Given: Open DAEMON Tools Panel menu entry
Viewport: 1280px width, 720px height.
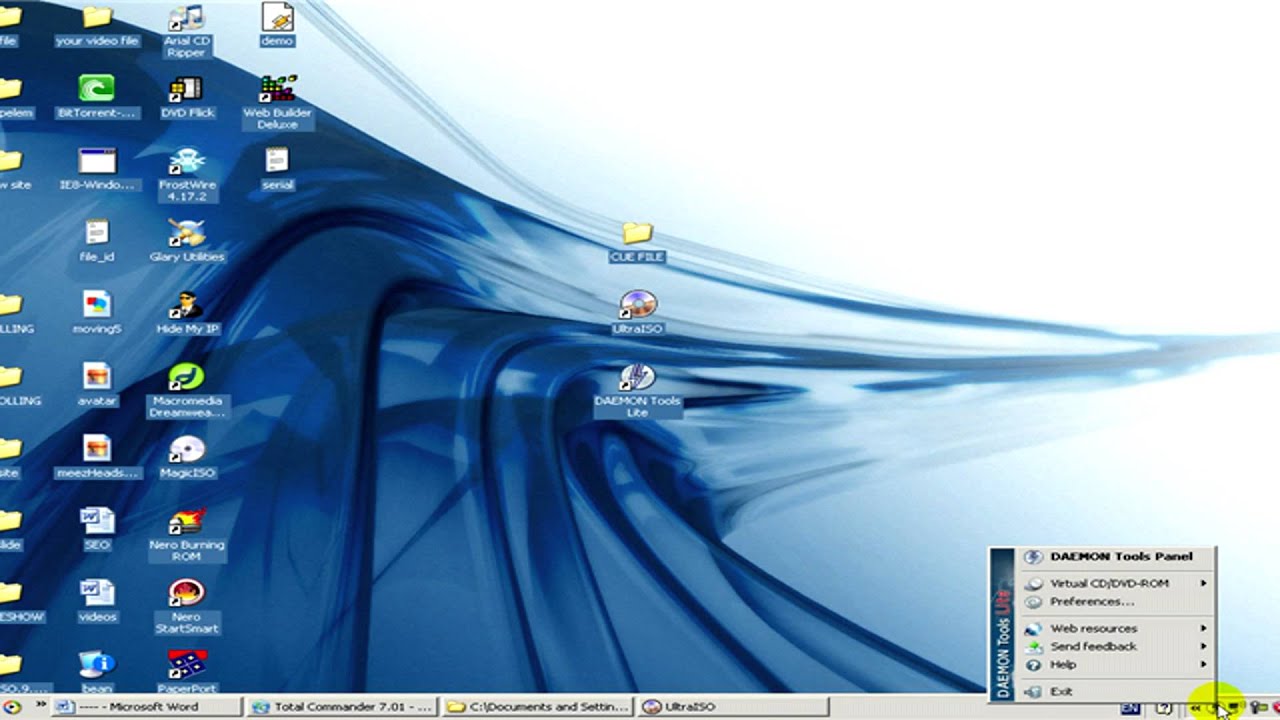Looking at the screenshot, I should point(1115,556).
